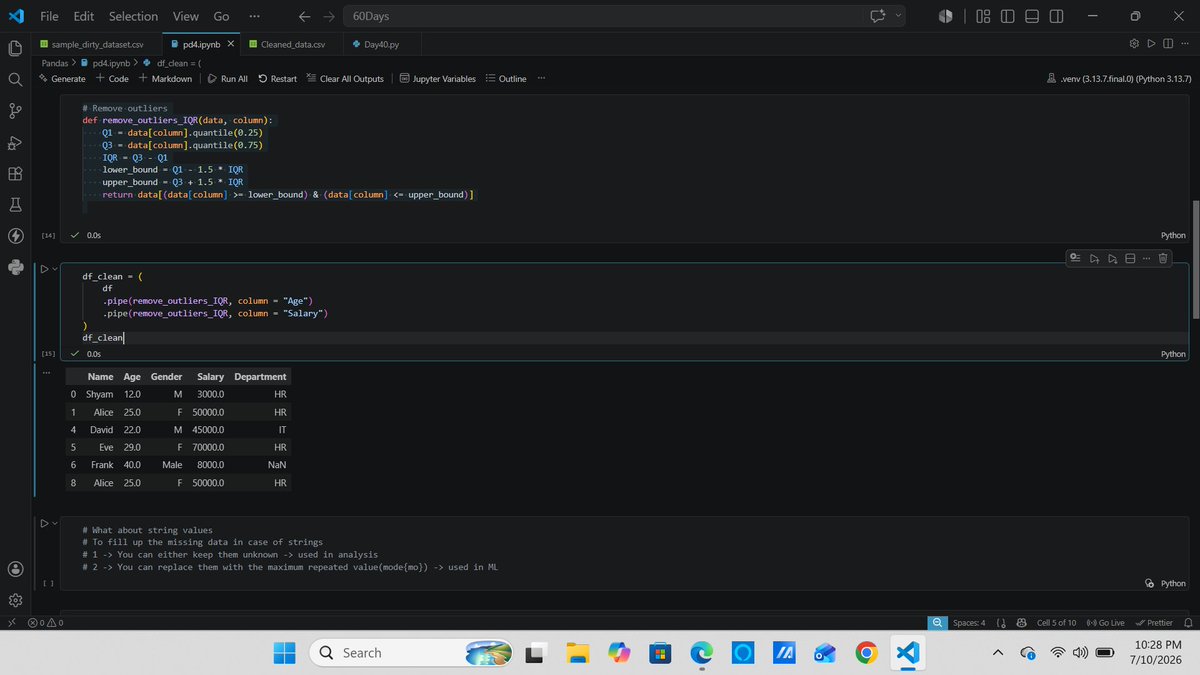
Task: Add a Code cell from toolbar
Action: [112, 79]
